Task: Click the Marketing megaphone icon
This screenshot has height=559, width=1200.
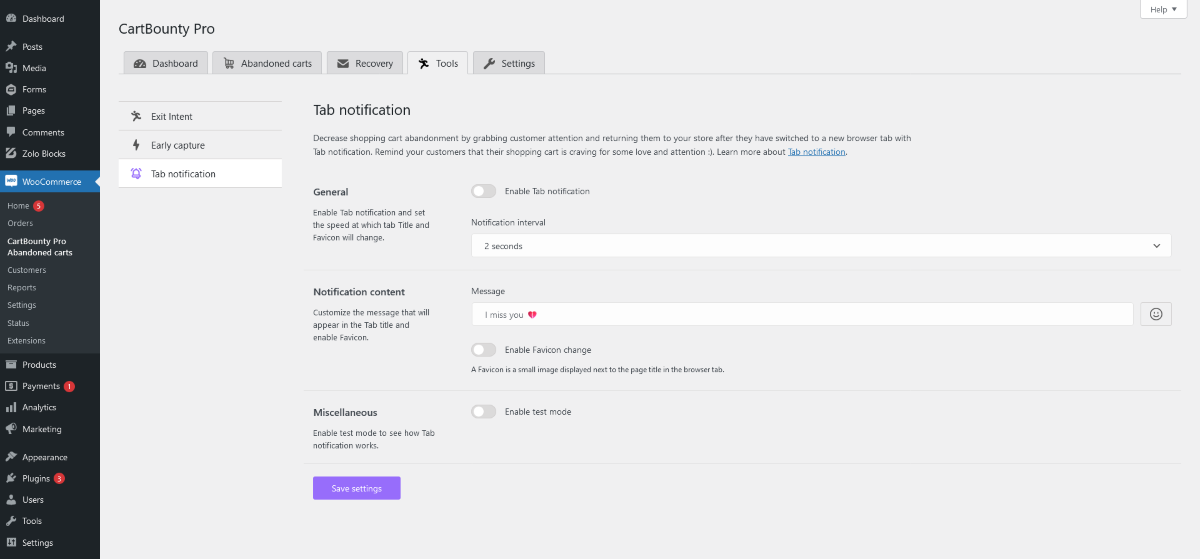Action: 10,428
